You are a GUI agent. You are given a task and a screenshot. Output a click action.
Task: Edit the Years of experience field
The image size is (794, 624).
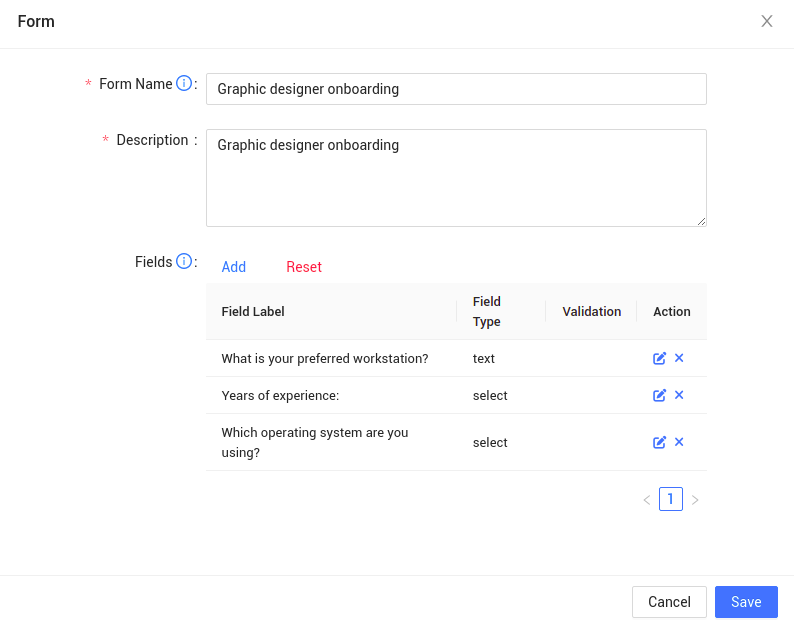pyautogui.click(x=659, y=395)
